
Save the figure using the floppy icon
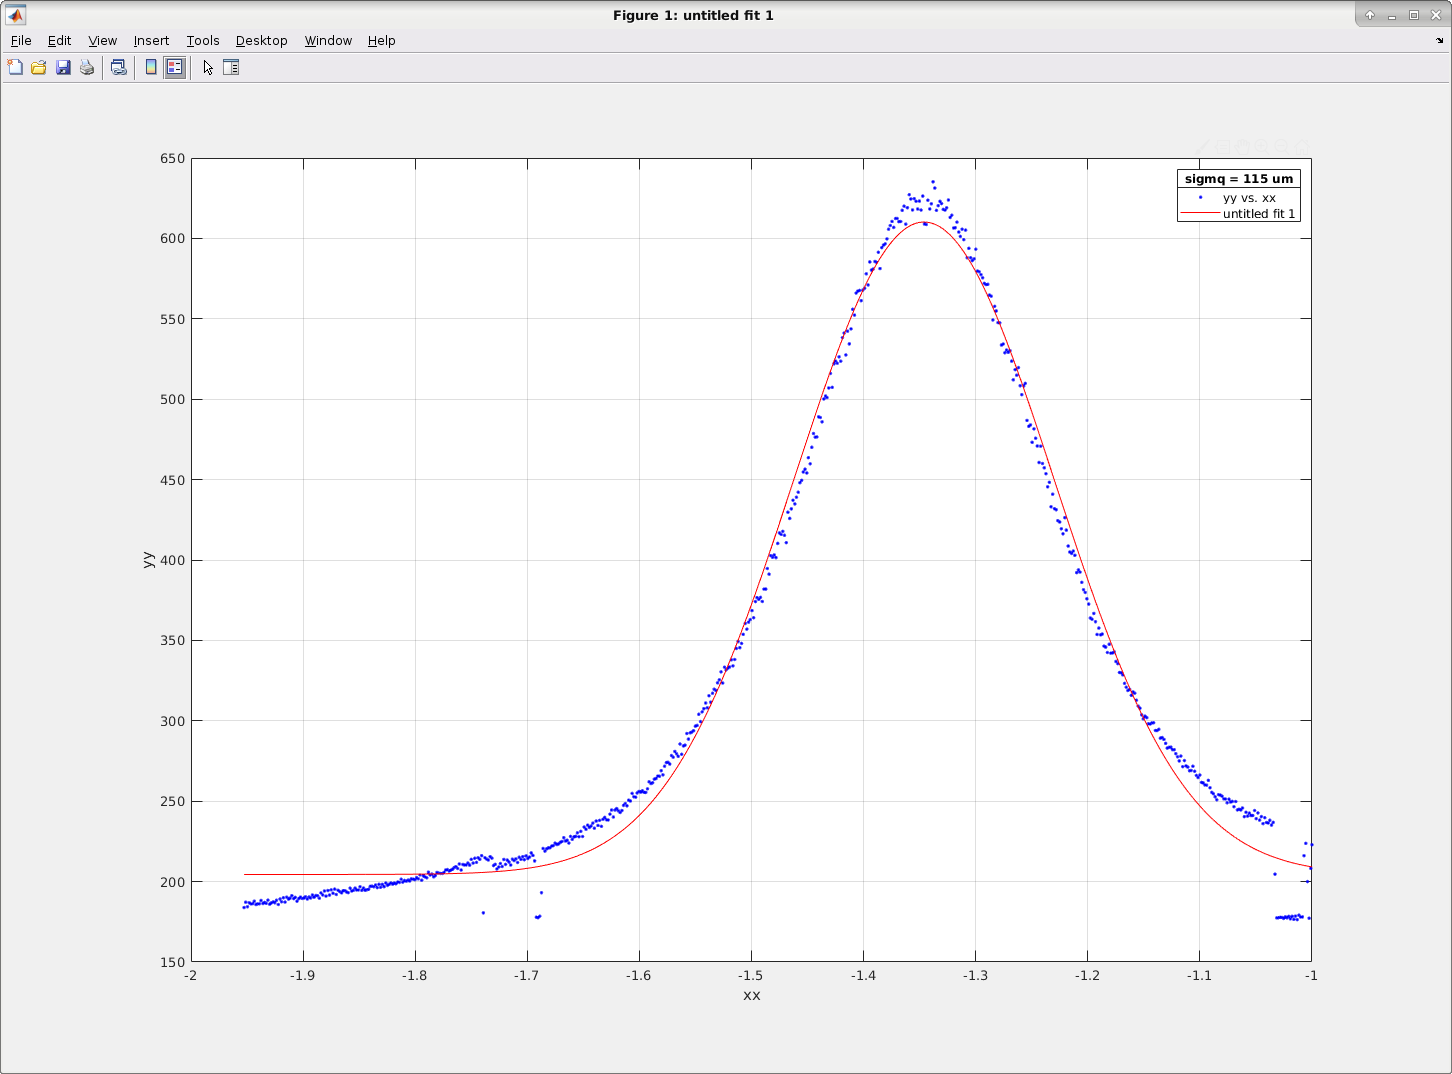63,67
